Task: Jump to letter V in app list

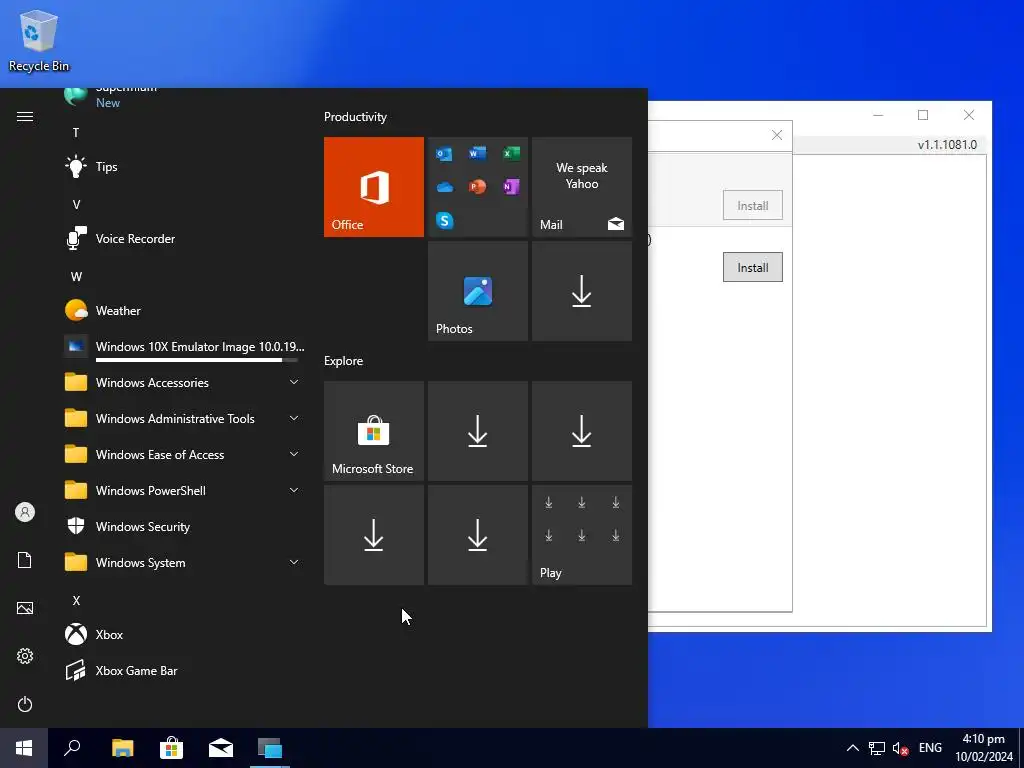Action: [76, 204]
